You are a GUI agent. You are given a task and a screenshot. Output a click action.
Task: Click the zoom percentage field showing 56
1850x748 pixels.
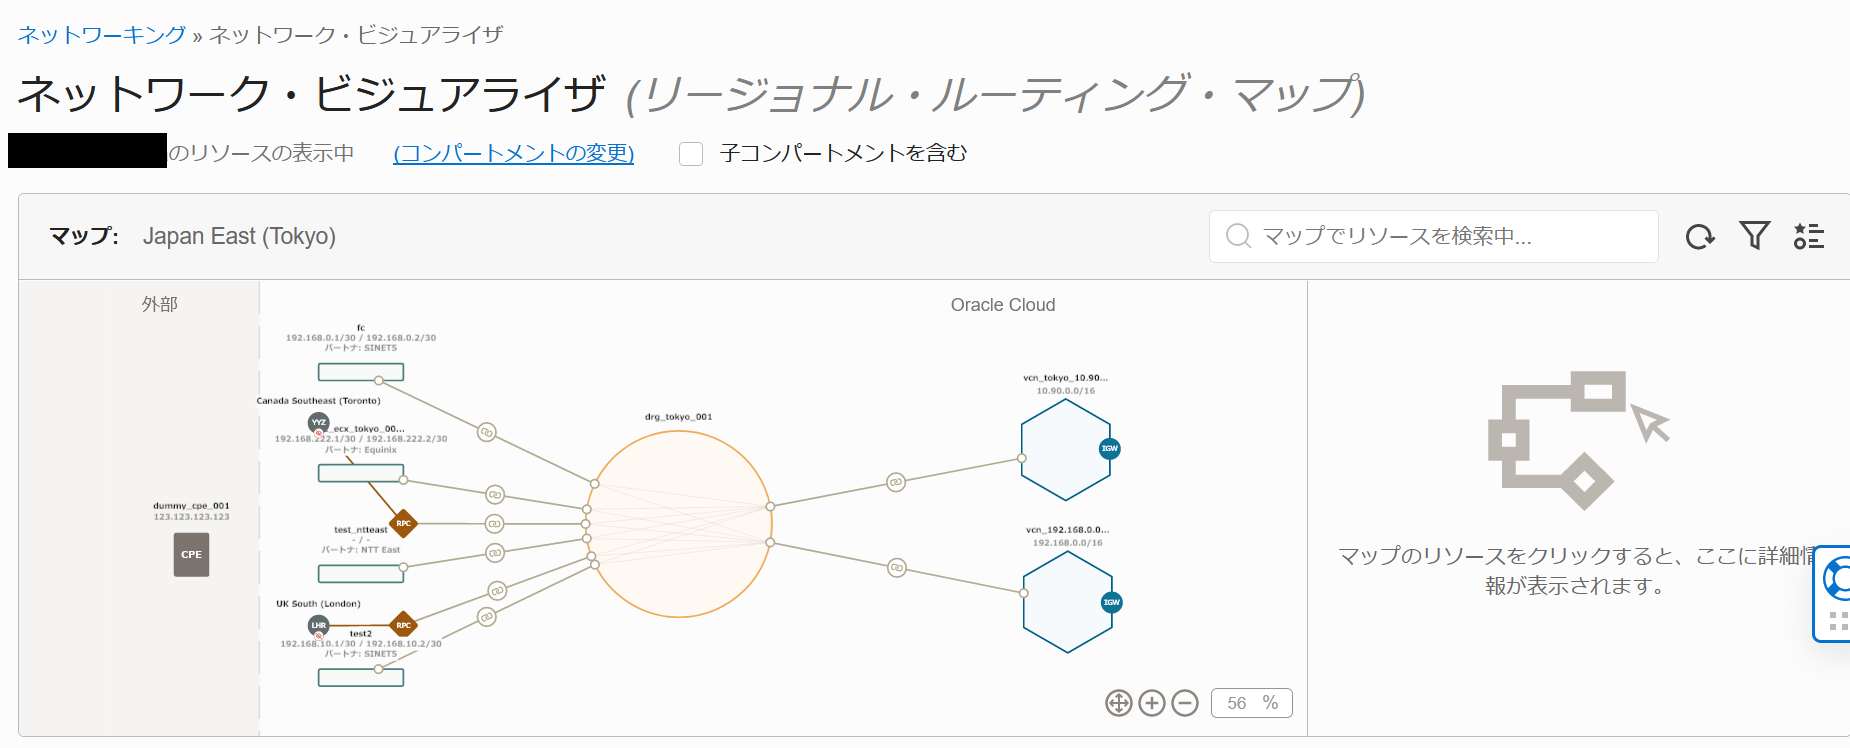coord(1252,703)
